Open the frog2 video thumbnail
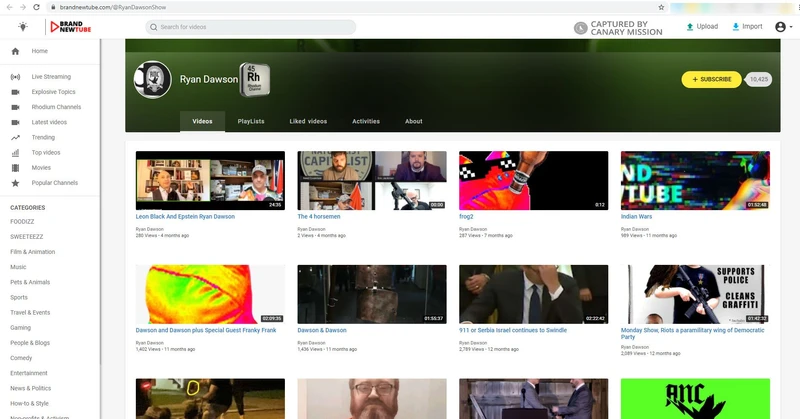Image resolution: width=800 pixels, height=419 pixels. point(534,180)
